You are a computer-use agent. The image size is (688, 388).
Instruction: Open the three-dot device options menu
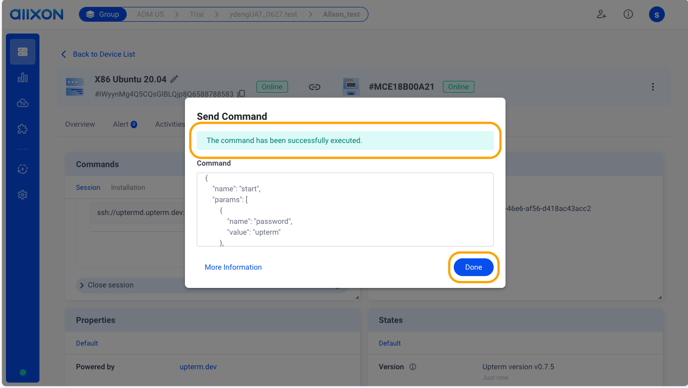pyautogui.click(x=653, y=87)
